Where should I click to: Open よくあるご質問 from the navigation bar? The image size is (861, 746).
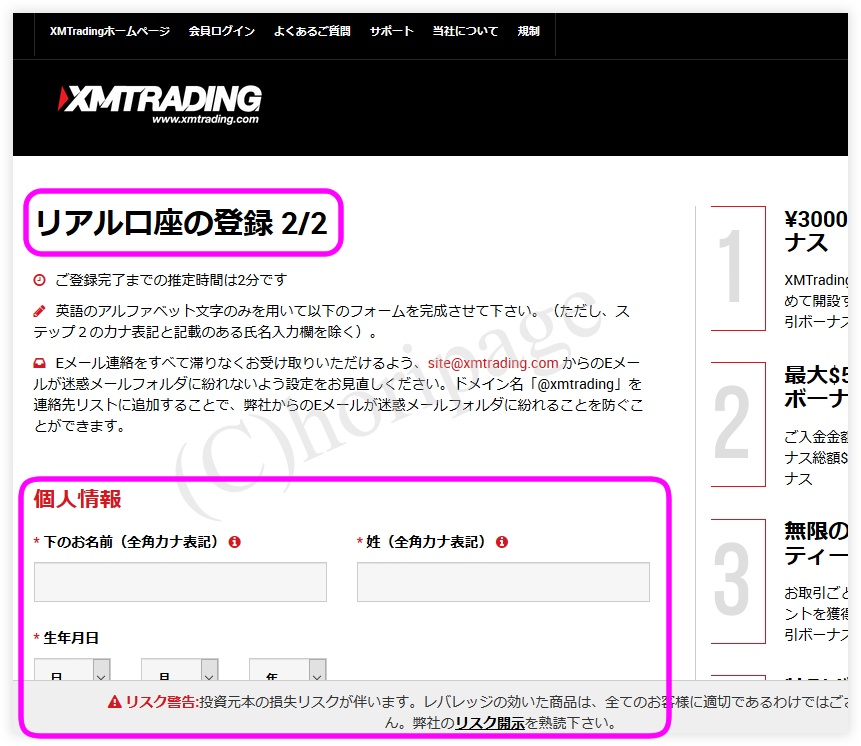coord(312,31)
